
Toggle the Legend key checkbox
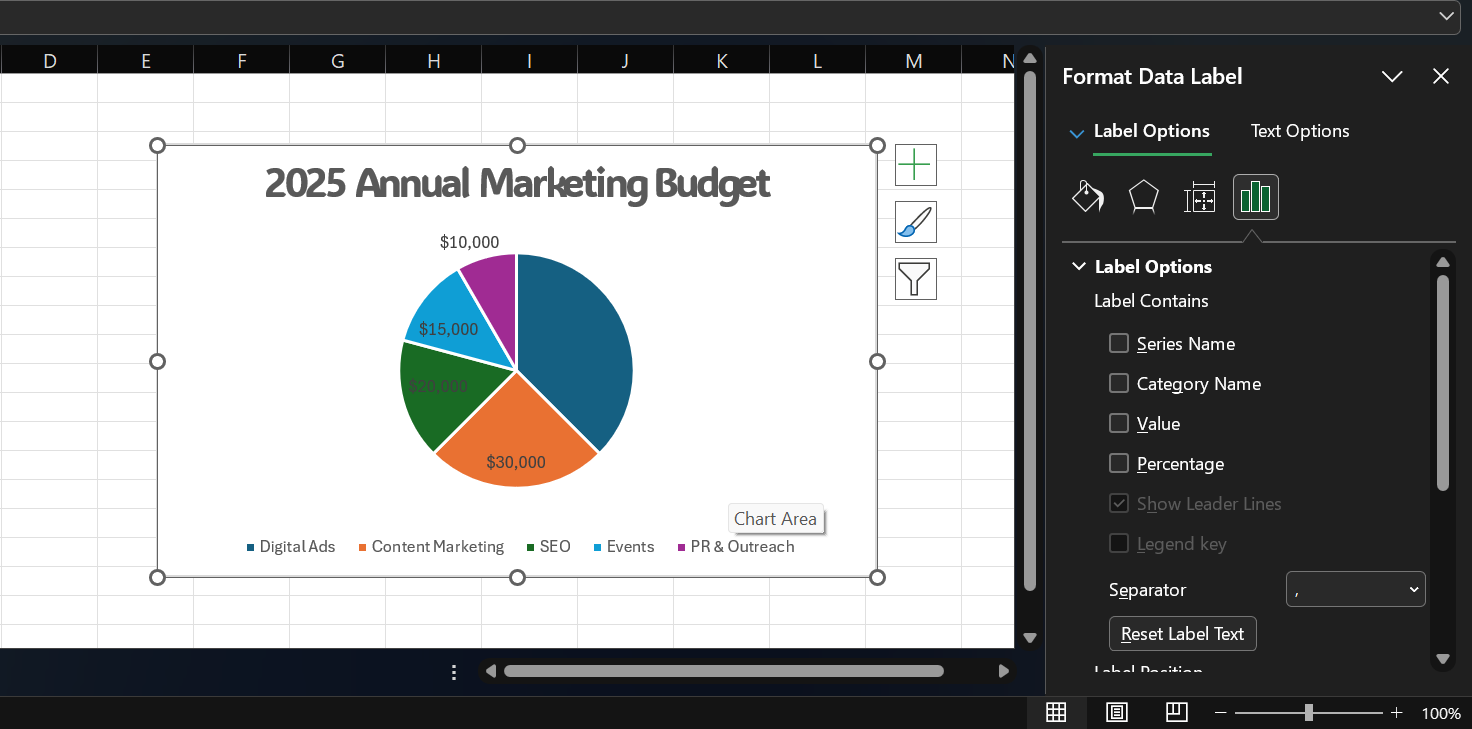coord(1119,543)
